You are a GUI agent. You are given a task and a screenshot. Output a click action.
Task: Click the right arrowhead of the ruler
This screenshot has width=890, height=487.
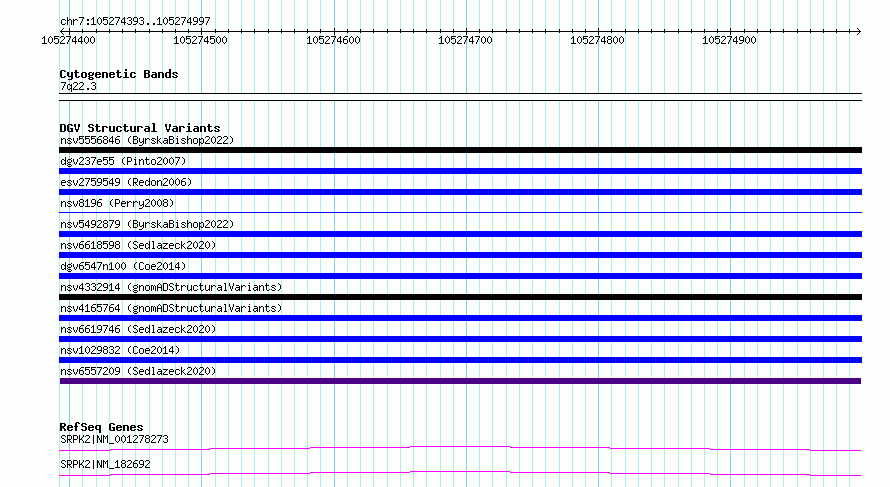point(858,31)
